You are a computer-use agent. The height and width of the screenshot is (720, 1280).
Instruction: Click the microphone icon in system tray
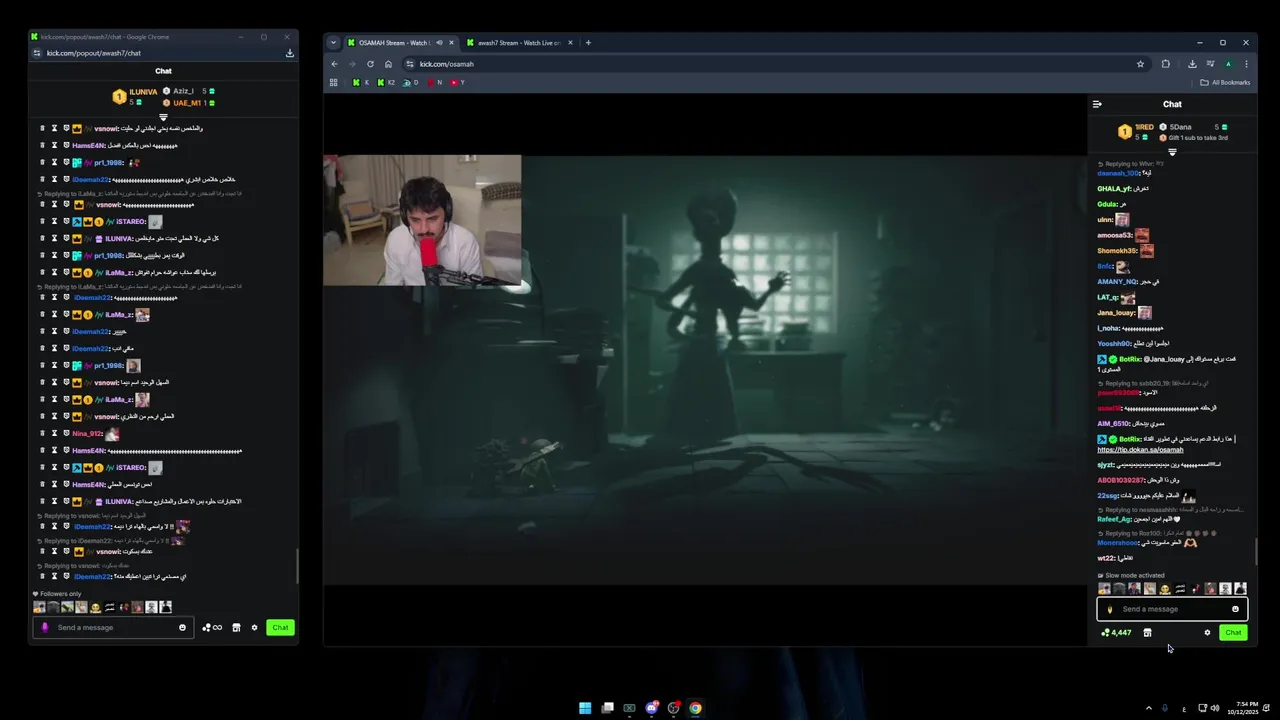1164,708
